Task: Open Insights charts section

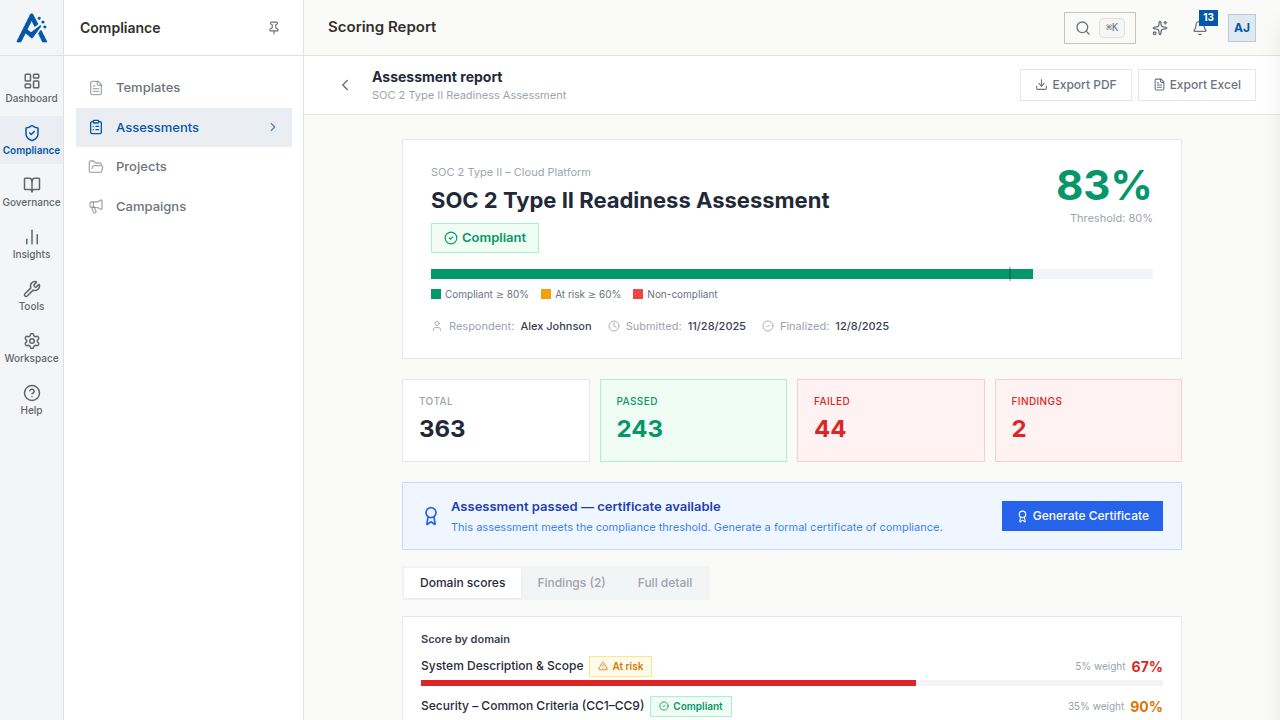Action: coord(31,244)
